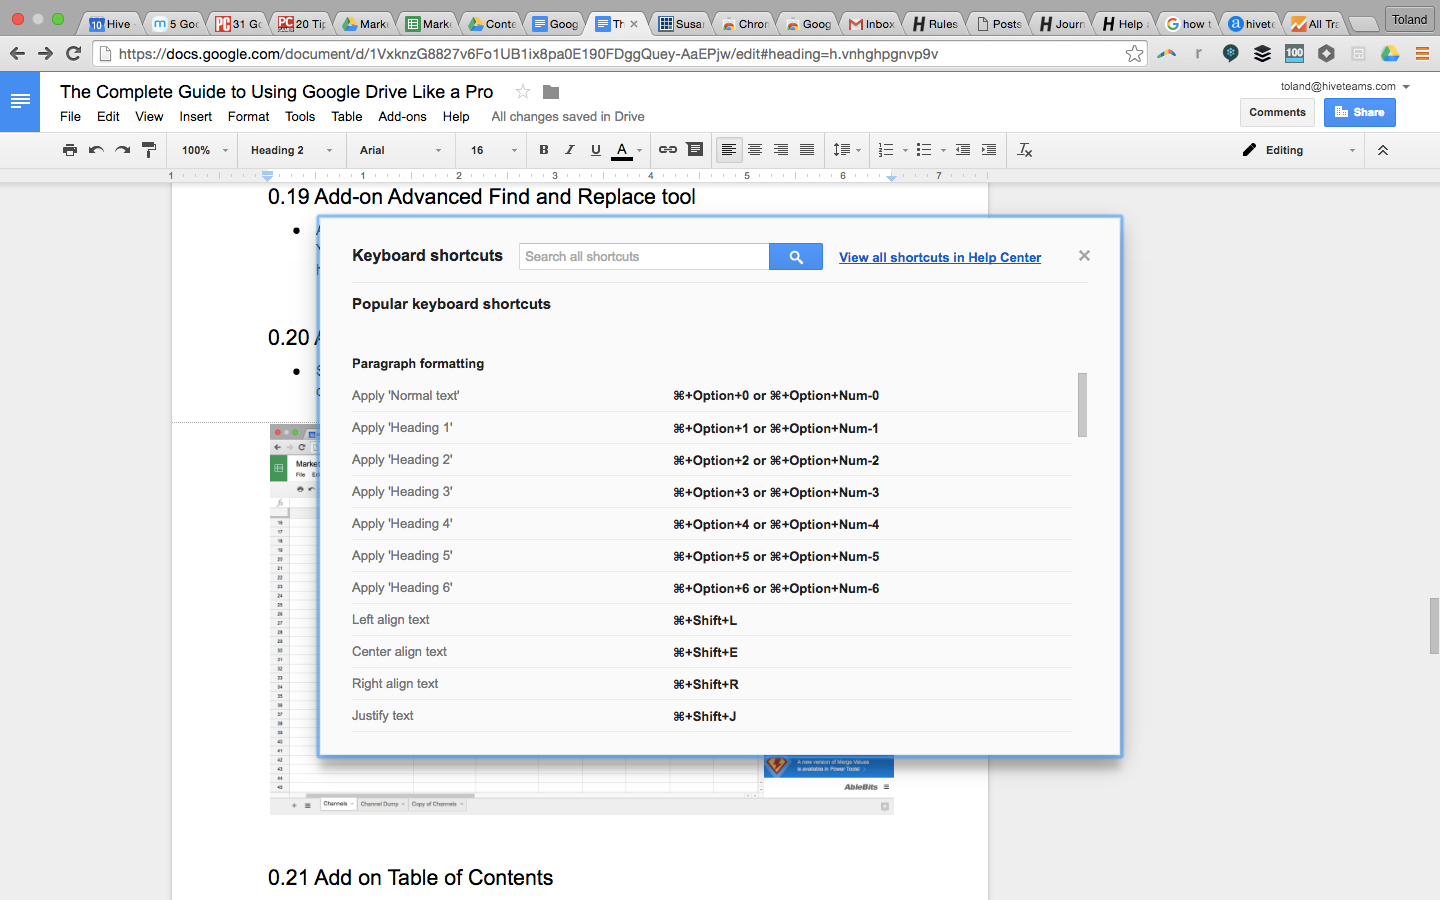Click the Paint format tool
1440x900 pixels.
coord(149,150)
